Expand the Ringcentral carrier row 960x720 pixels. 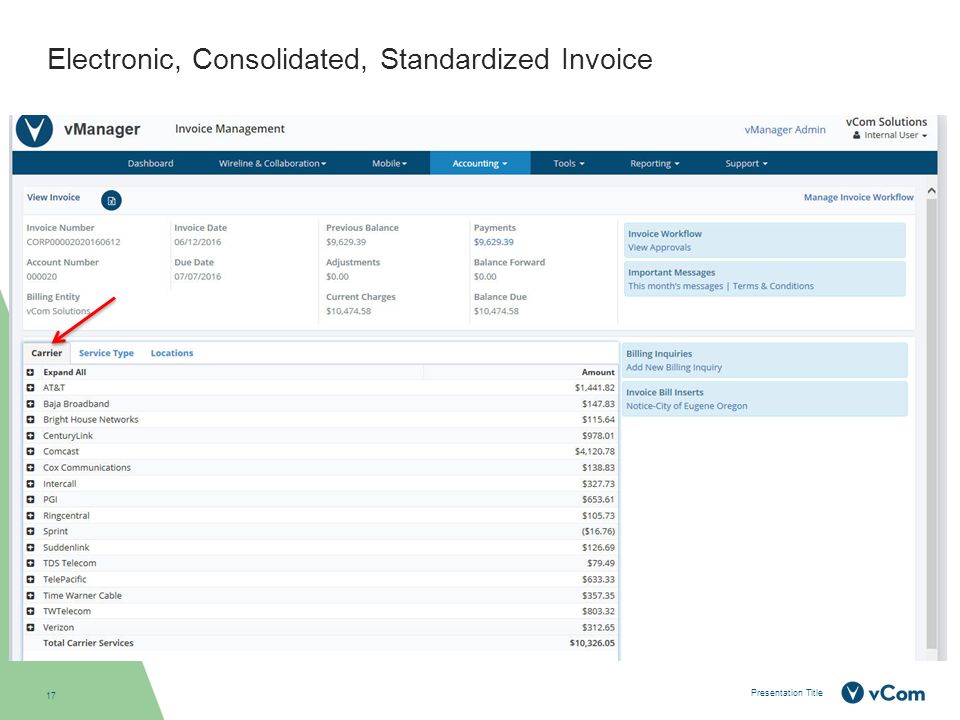30,516
